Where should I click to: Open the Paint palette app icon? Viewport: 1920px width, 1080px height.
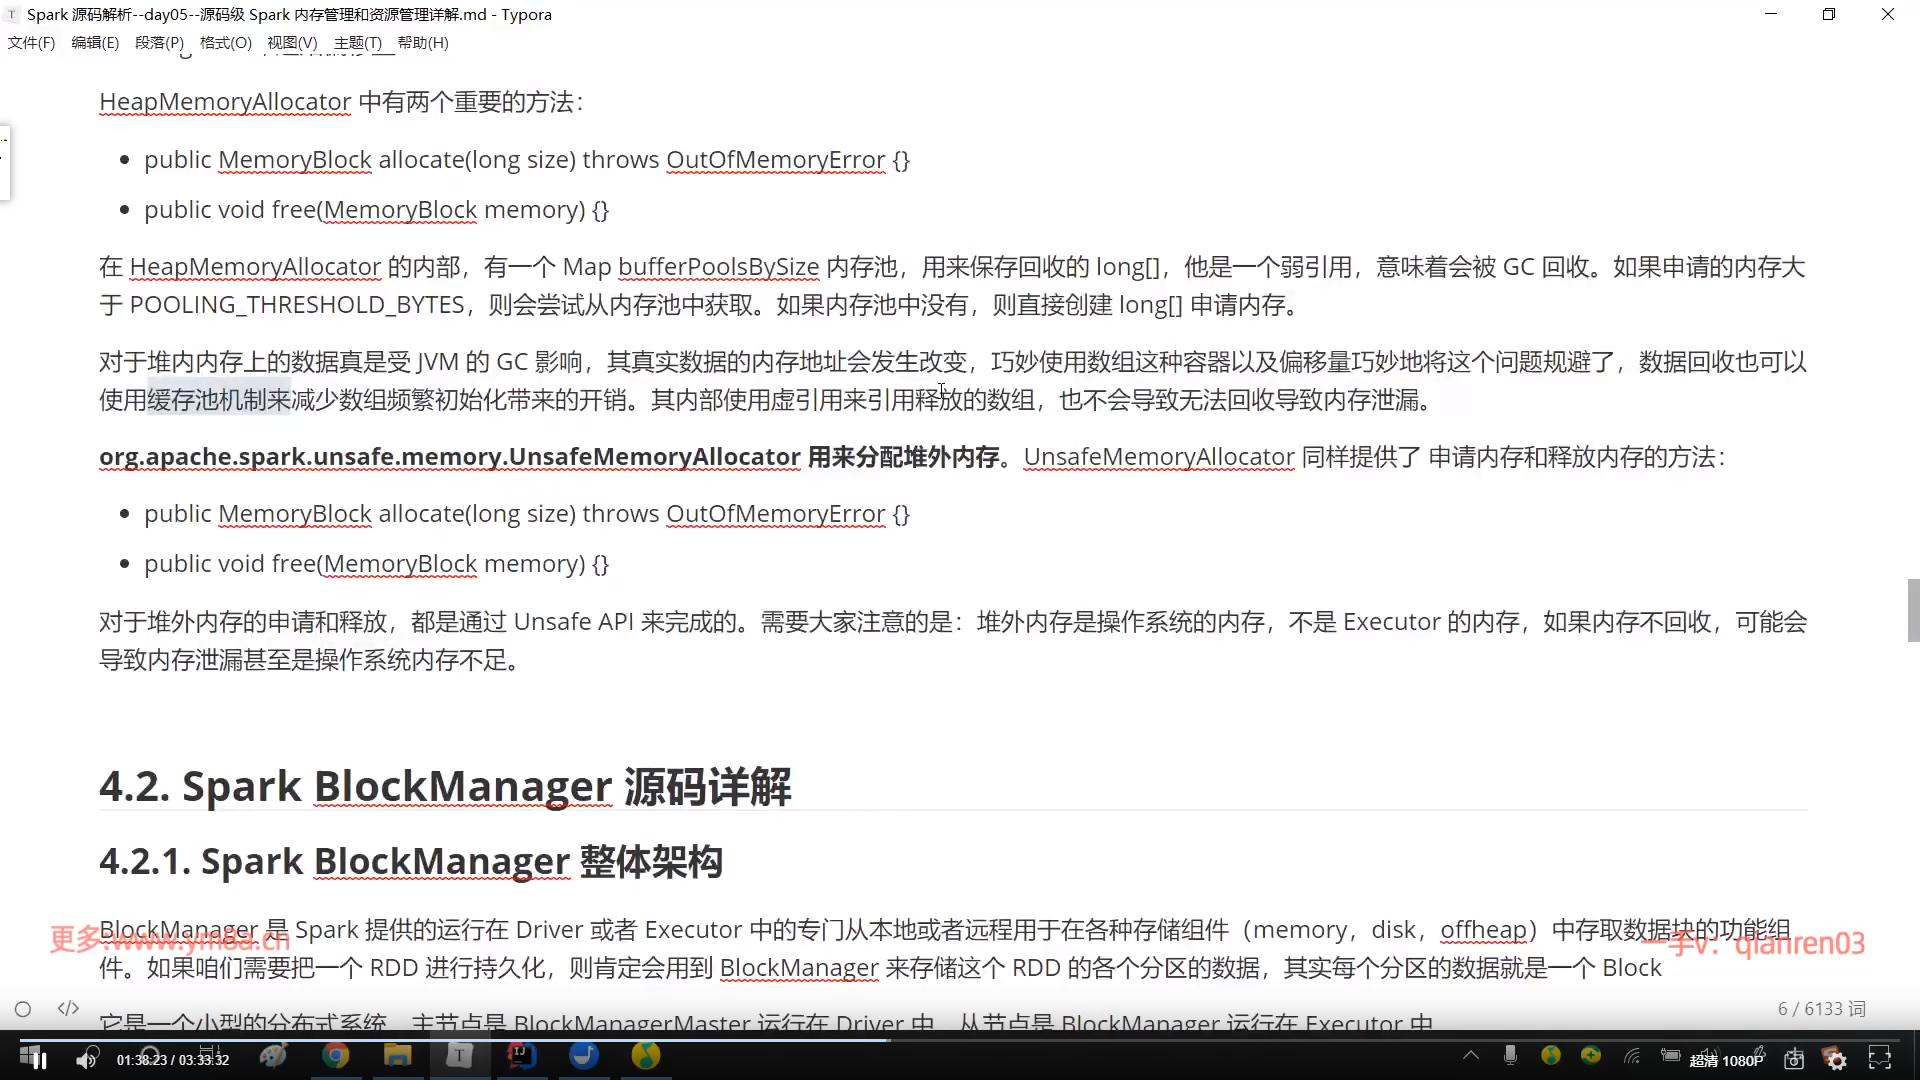click(273, 1055)
